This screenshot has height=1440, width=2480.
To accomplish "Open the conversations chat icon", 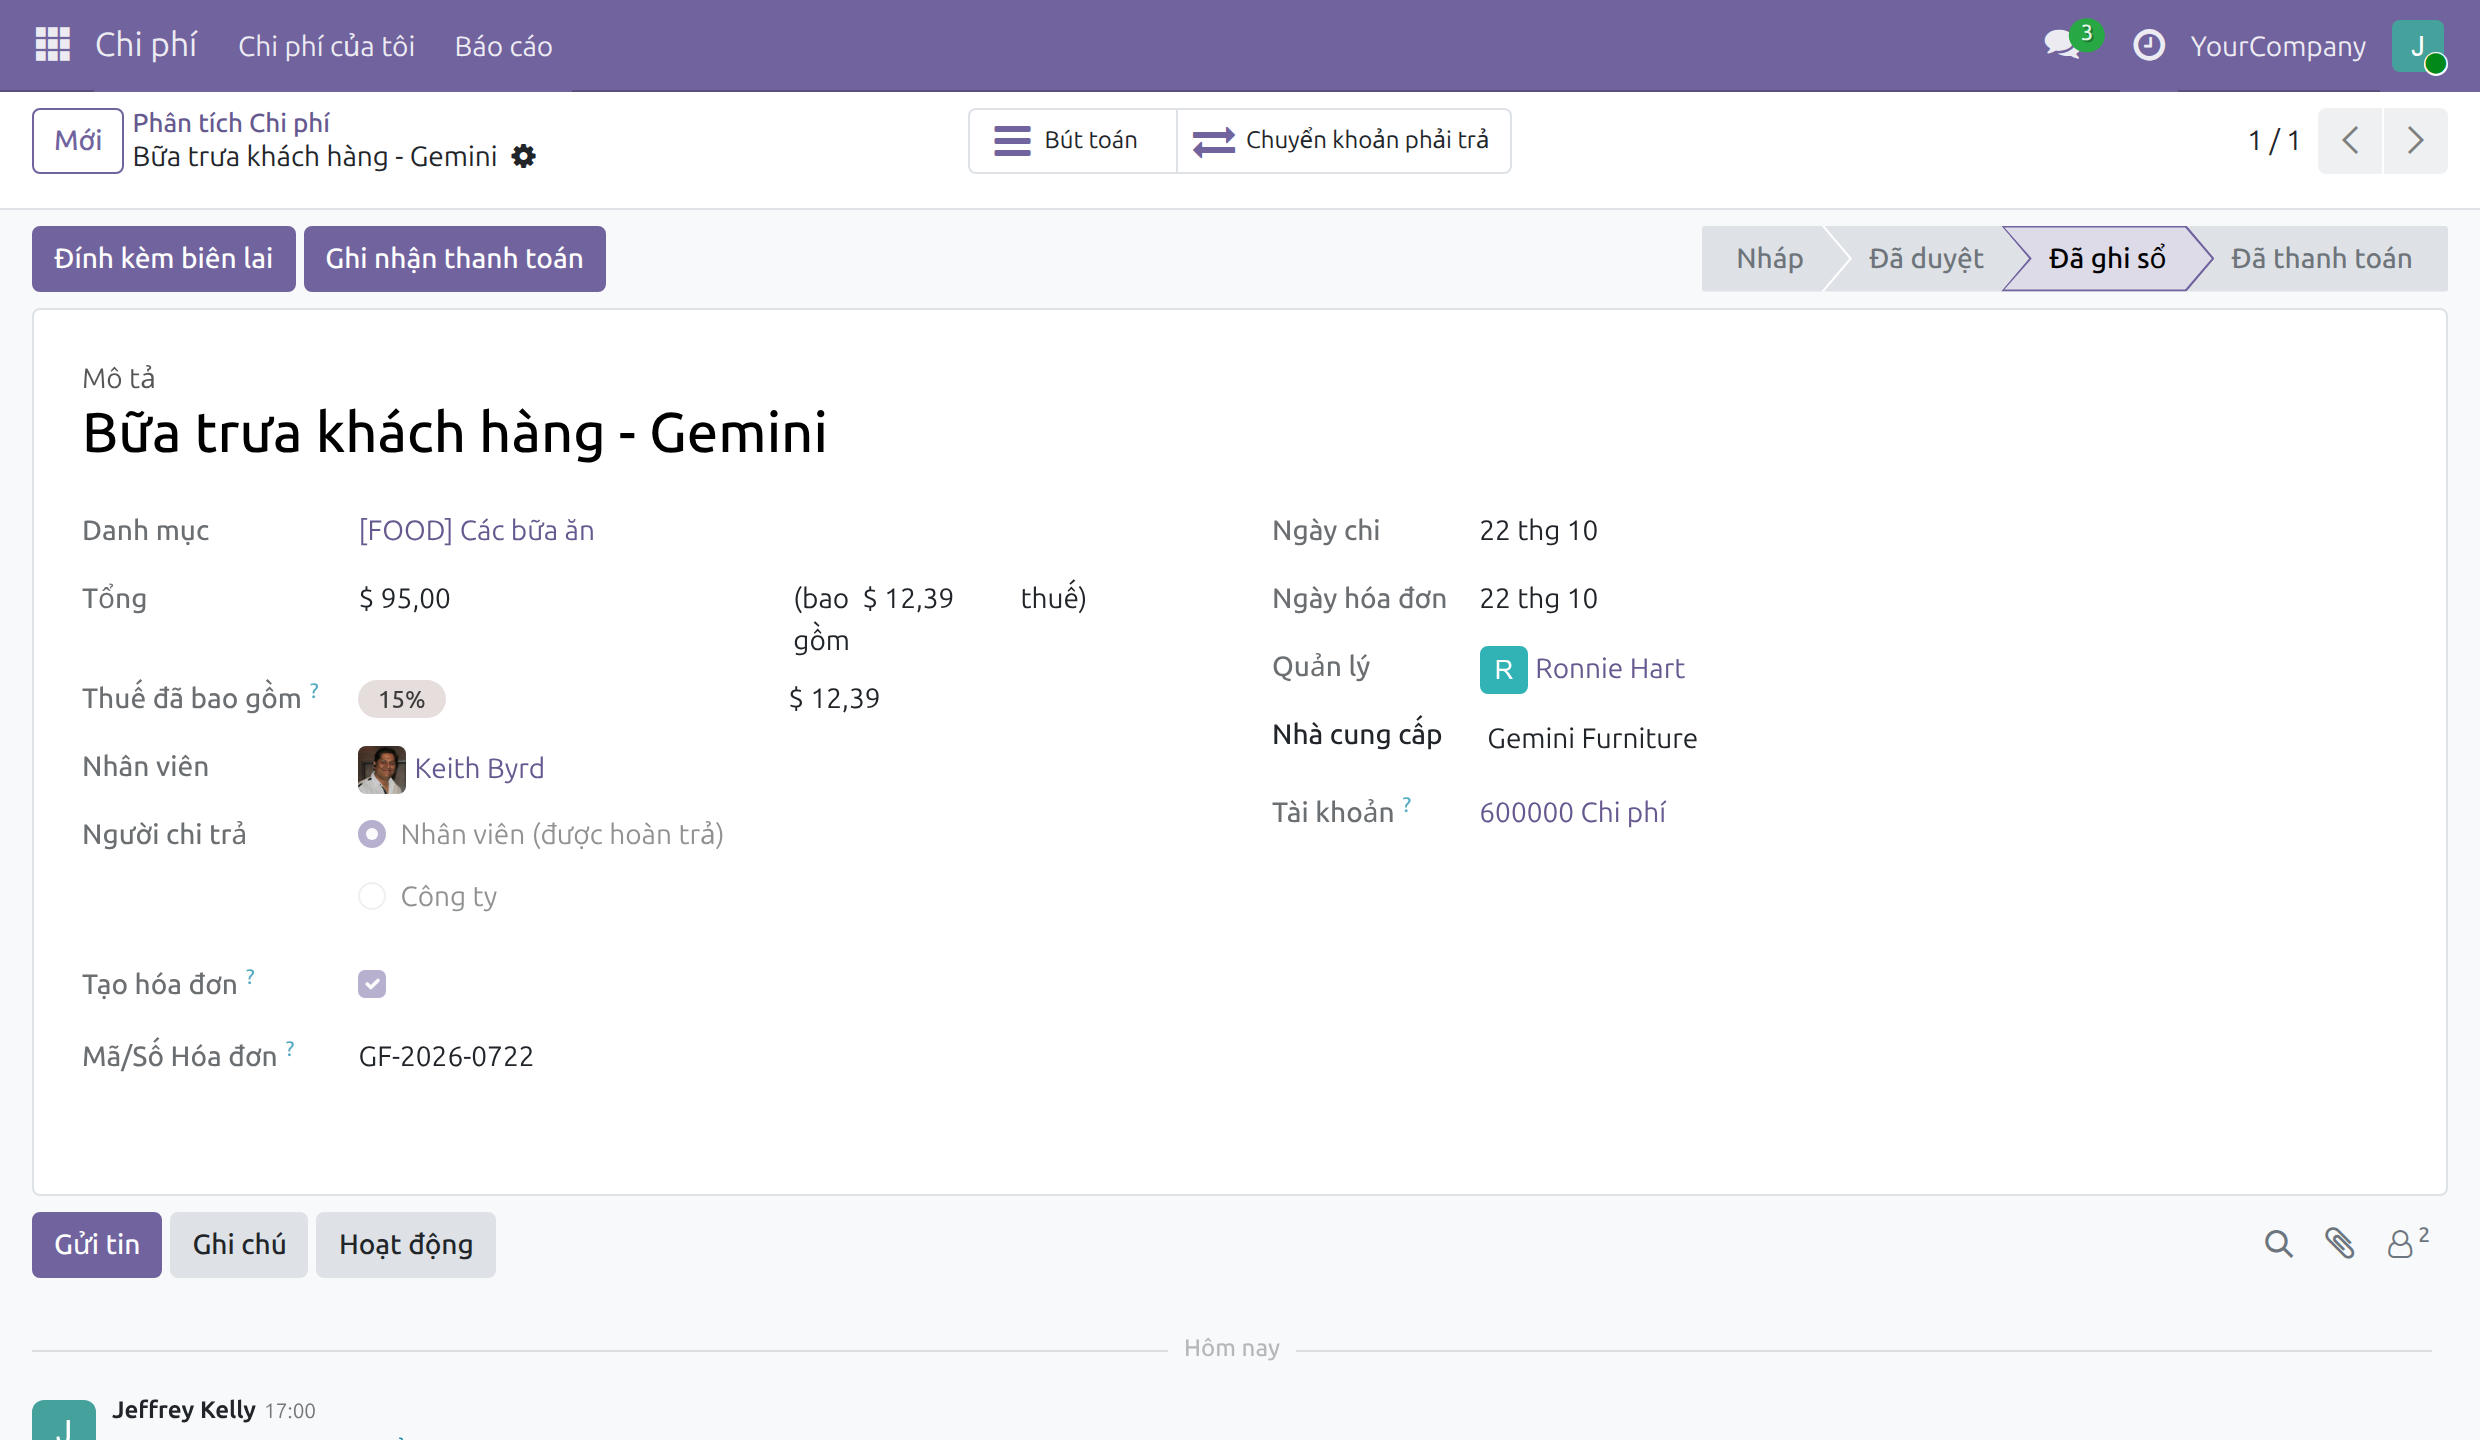I will [2063, 45].
